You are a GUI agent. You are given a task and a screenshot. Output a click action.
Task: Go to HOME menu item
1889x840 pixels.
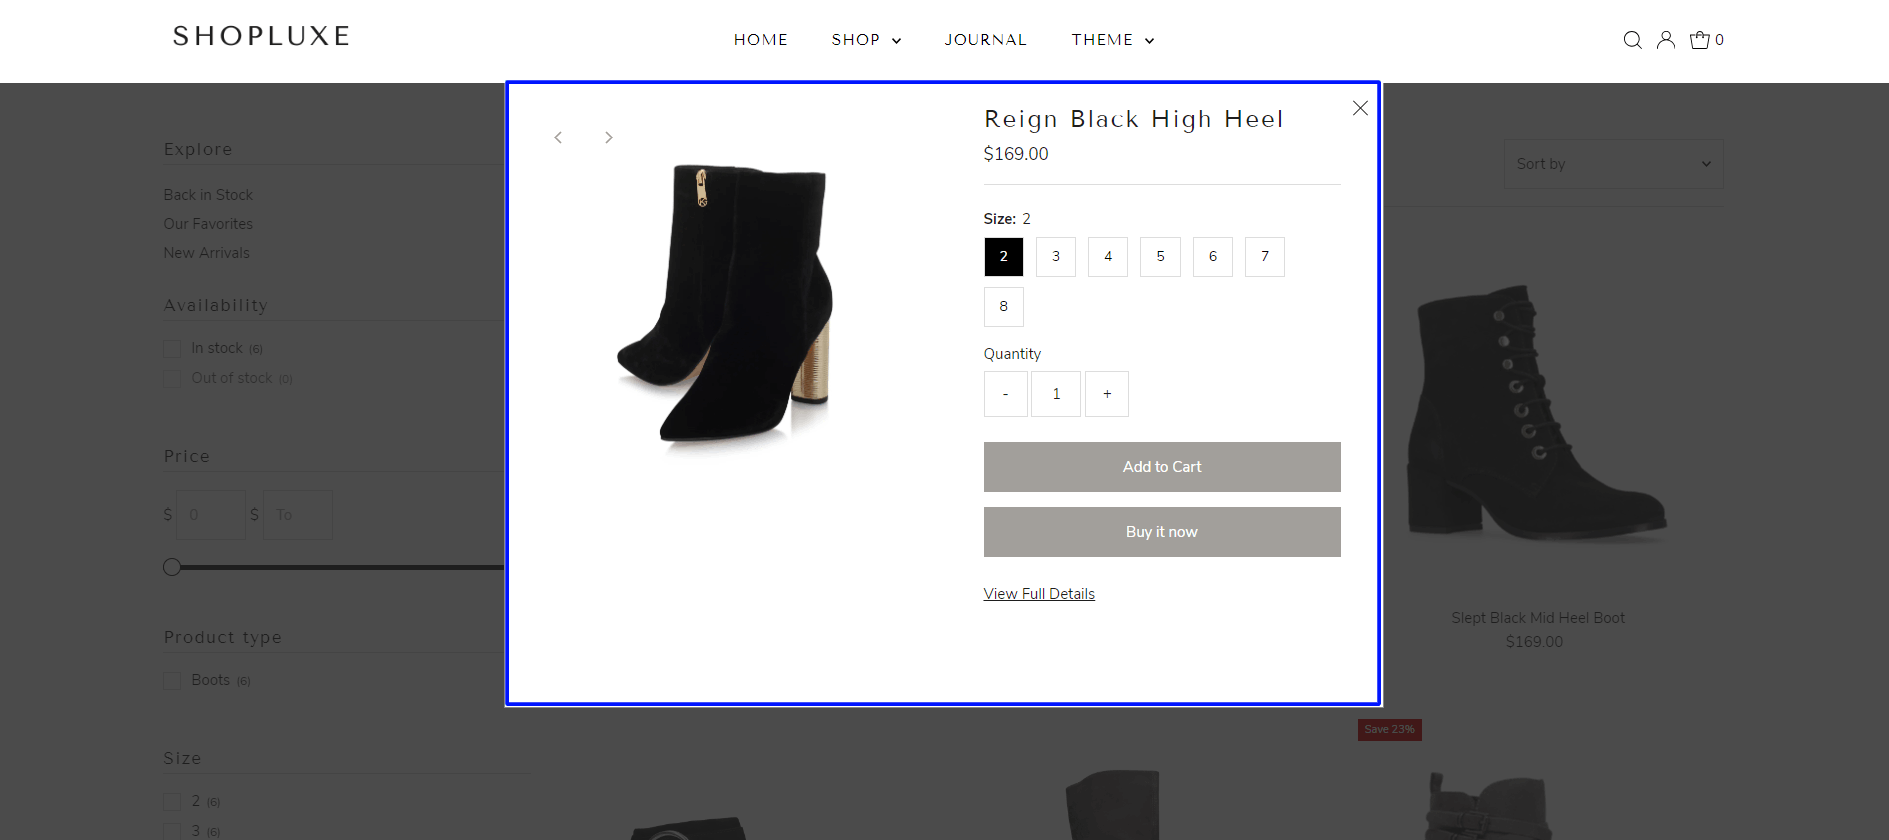coord(761,40)
